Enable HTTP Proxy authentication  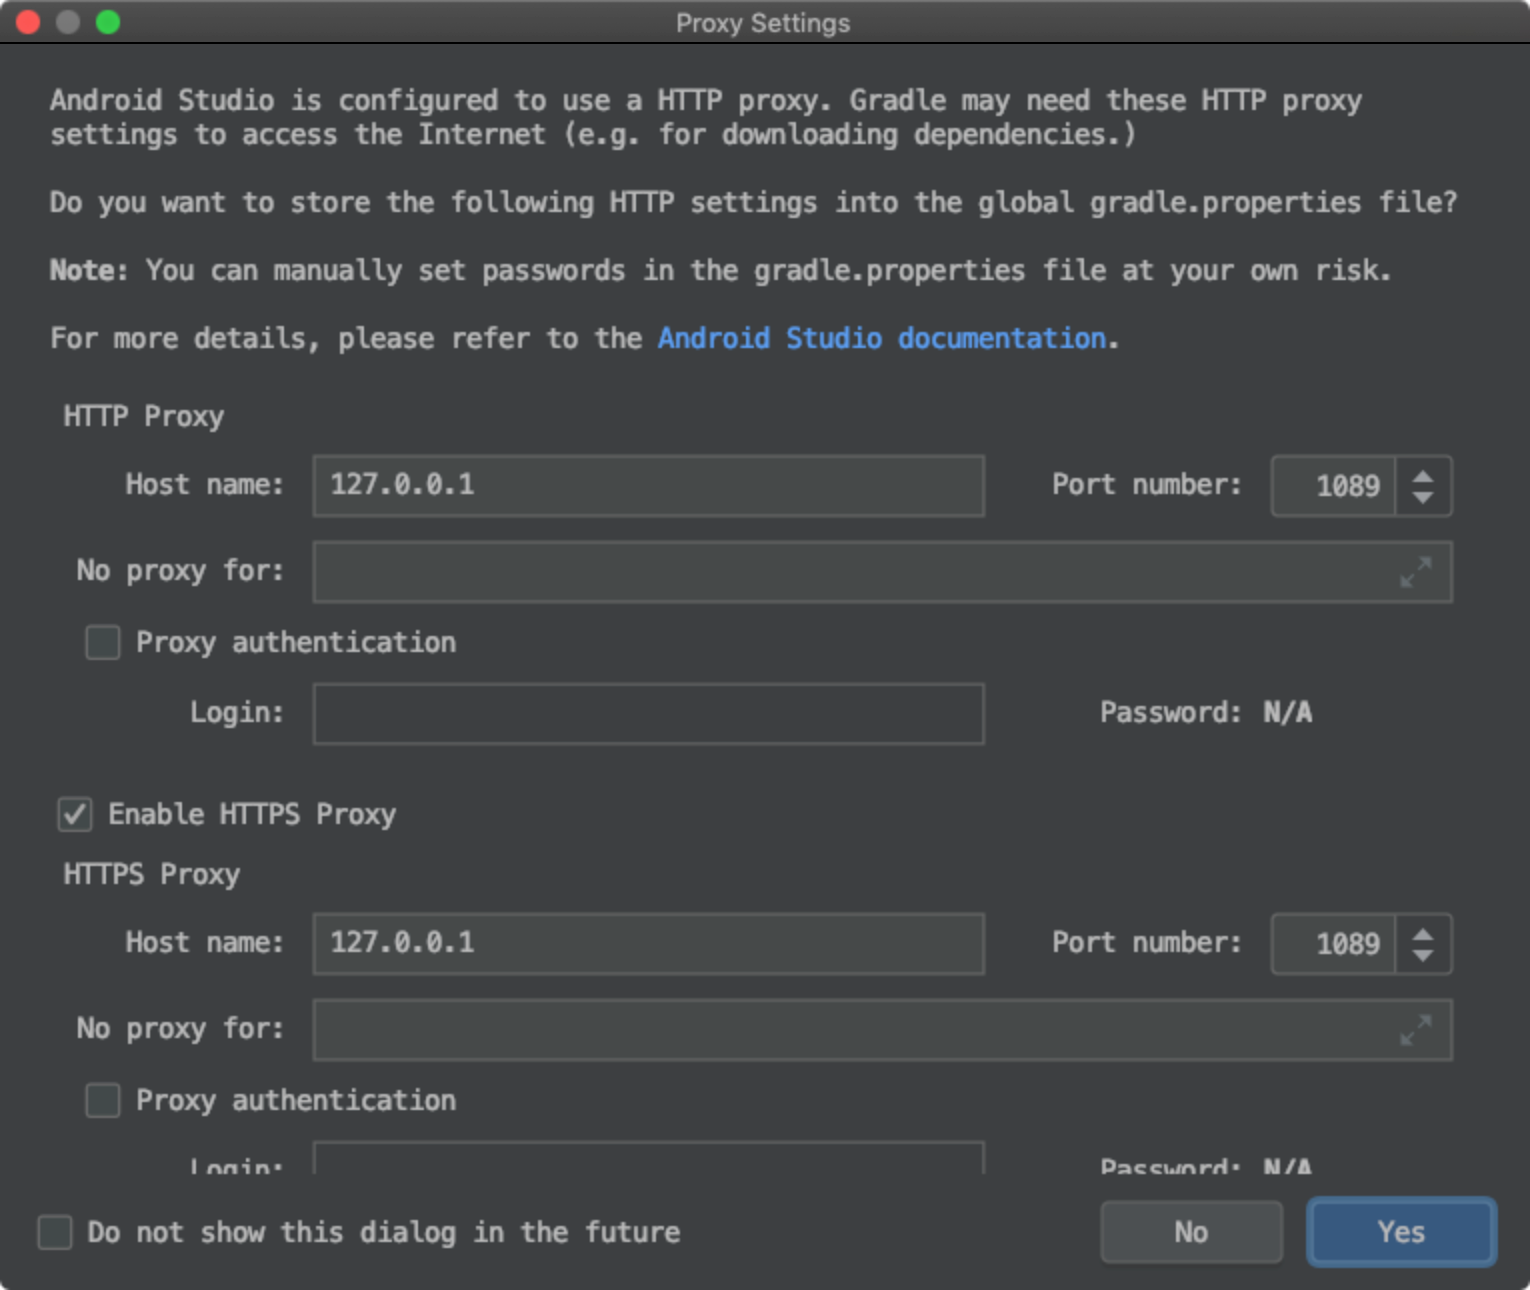pyautogui.click(x=102, y=642)
